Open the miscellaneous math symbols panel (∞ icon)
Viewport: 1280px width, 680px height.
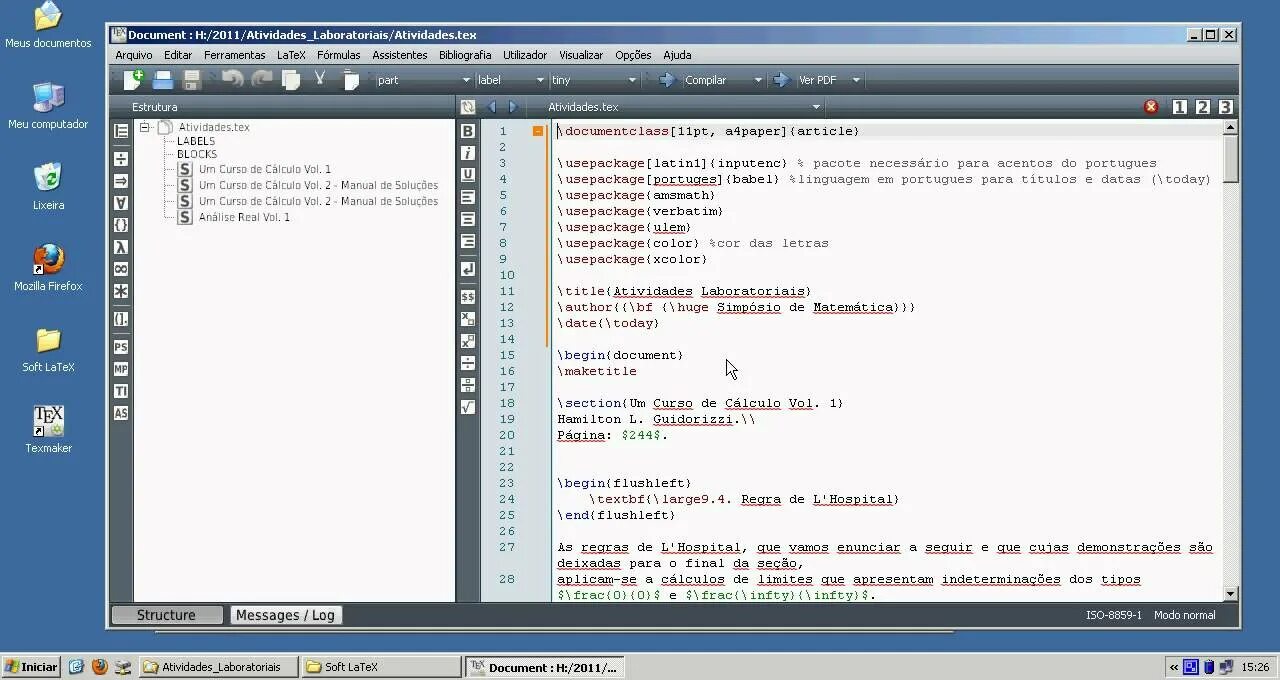click(121, 269)
